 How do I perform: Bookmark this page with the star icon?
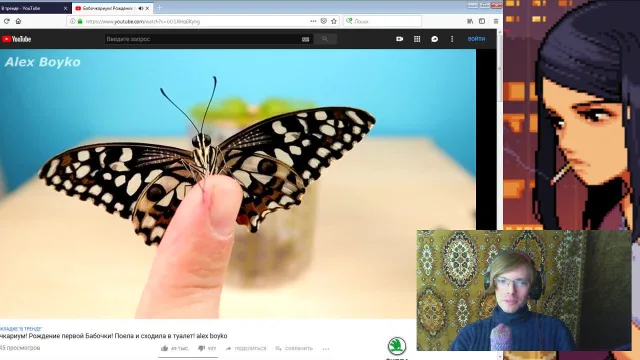pyautogui.click(x=334, y=21)
